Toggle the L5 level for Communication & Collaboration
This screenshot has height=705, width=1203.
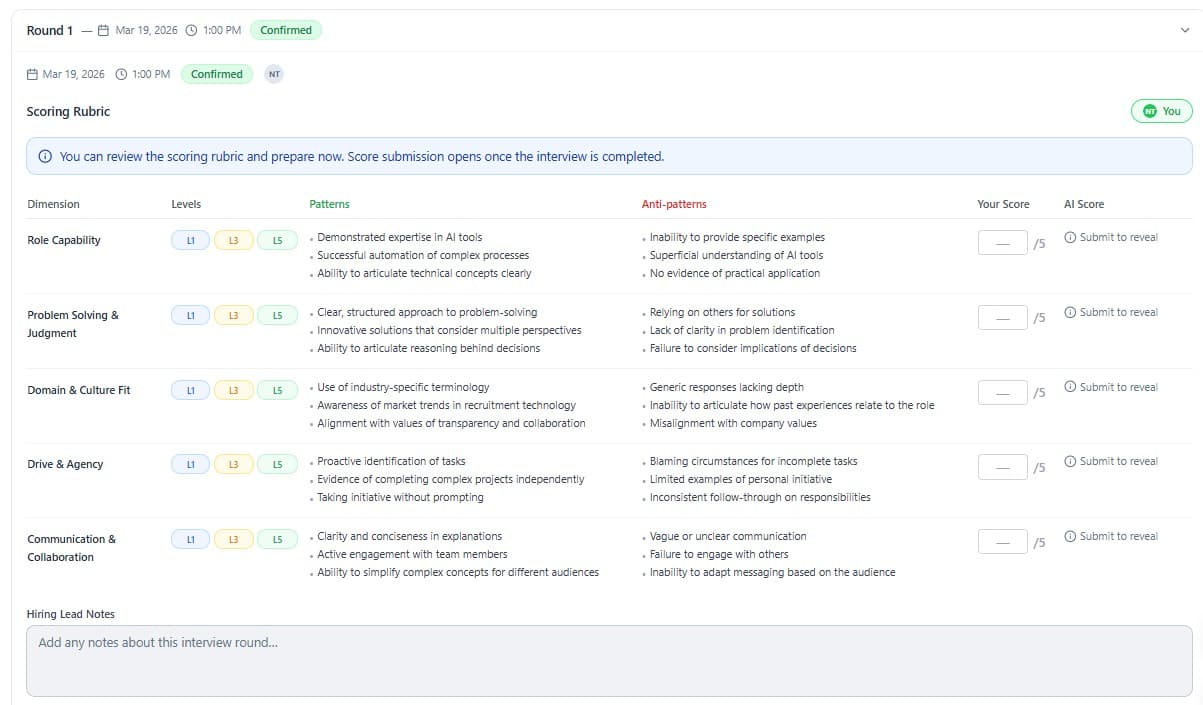[x=277, y=539]
